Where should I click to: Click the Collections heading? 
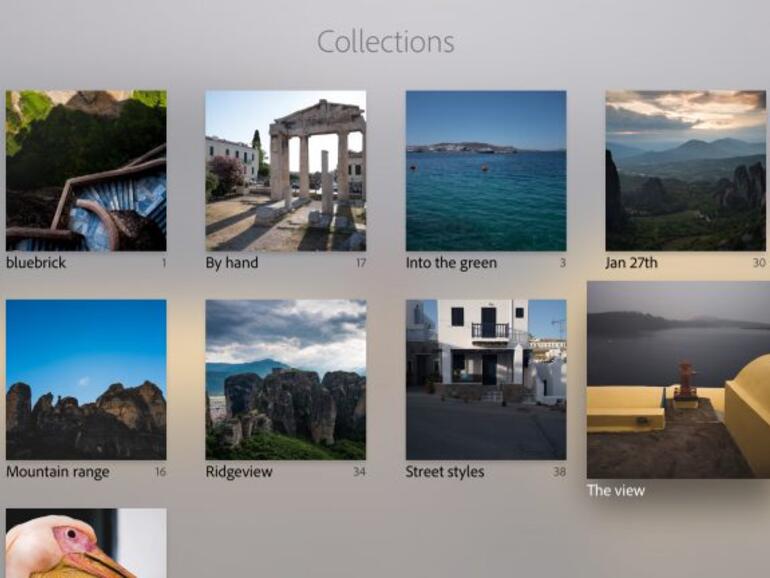click(385, 42)
